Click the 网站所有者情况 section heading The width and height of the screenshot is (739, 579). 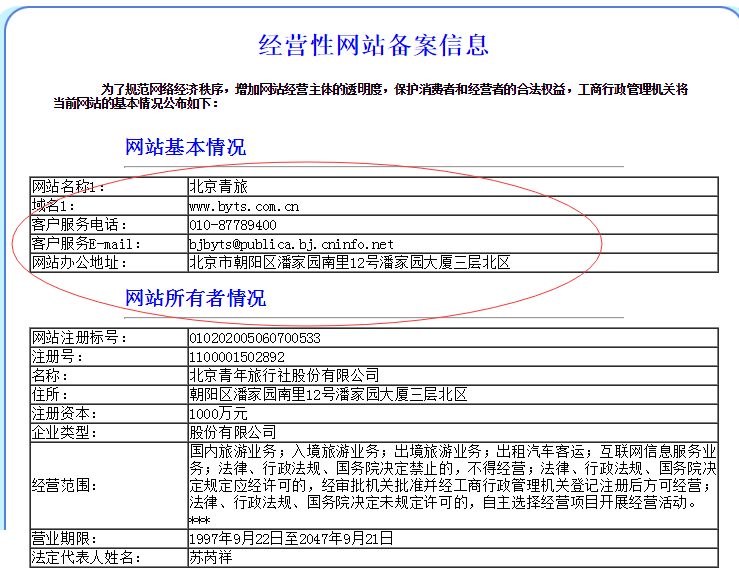pyautogui.click(x=195, y=298)
